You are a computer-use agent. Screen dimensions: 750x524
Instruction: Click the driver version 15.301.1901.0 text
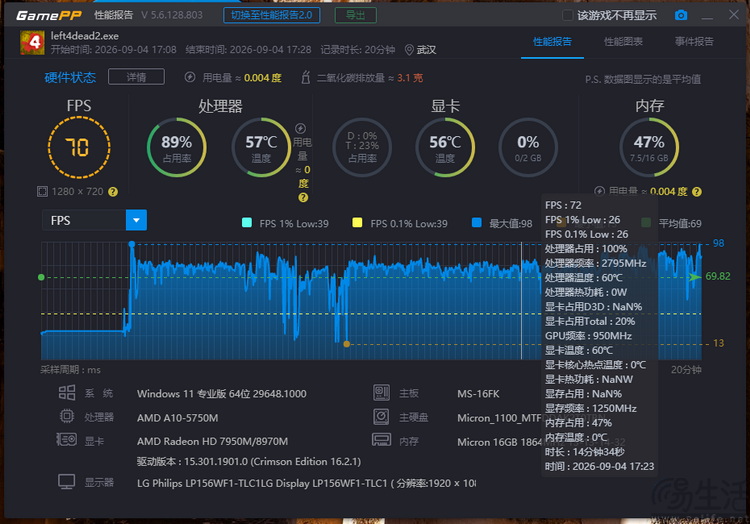pos(249,461)
